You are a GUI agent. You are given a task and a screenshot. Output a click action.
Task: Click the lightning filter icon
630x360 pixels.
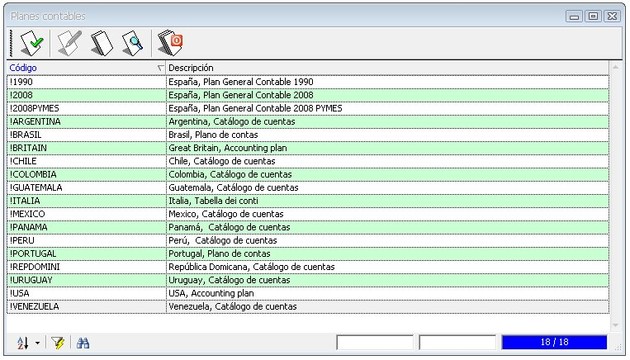tap(58, 343)
